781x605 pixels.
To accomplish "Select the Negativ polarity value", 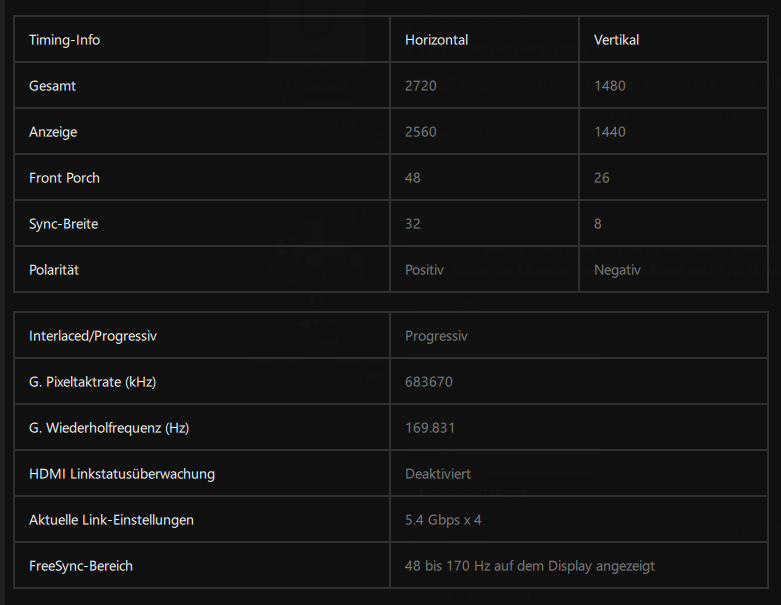I will click(x=617, y=270).
